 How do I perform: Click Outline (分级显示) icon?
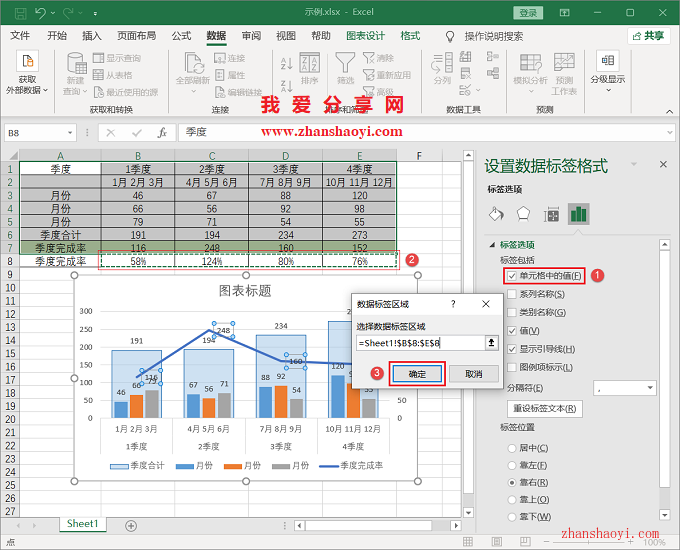point(608,61)
